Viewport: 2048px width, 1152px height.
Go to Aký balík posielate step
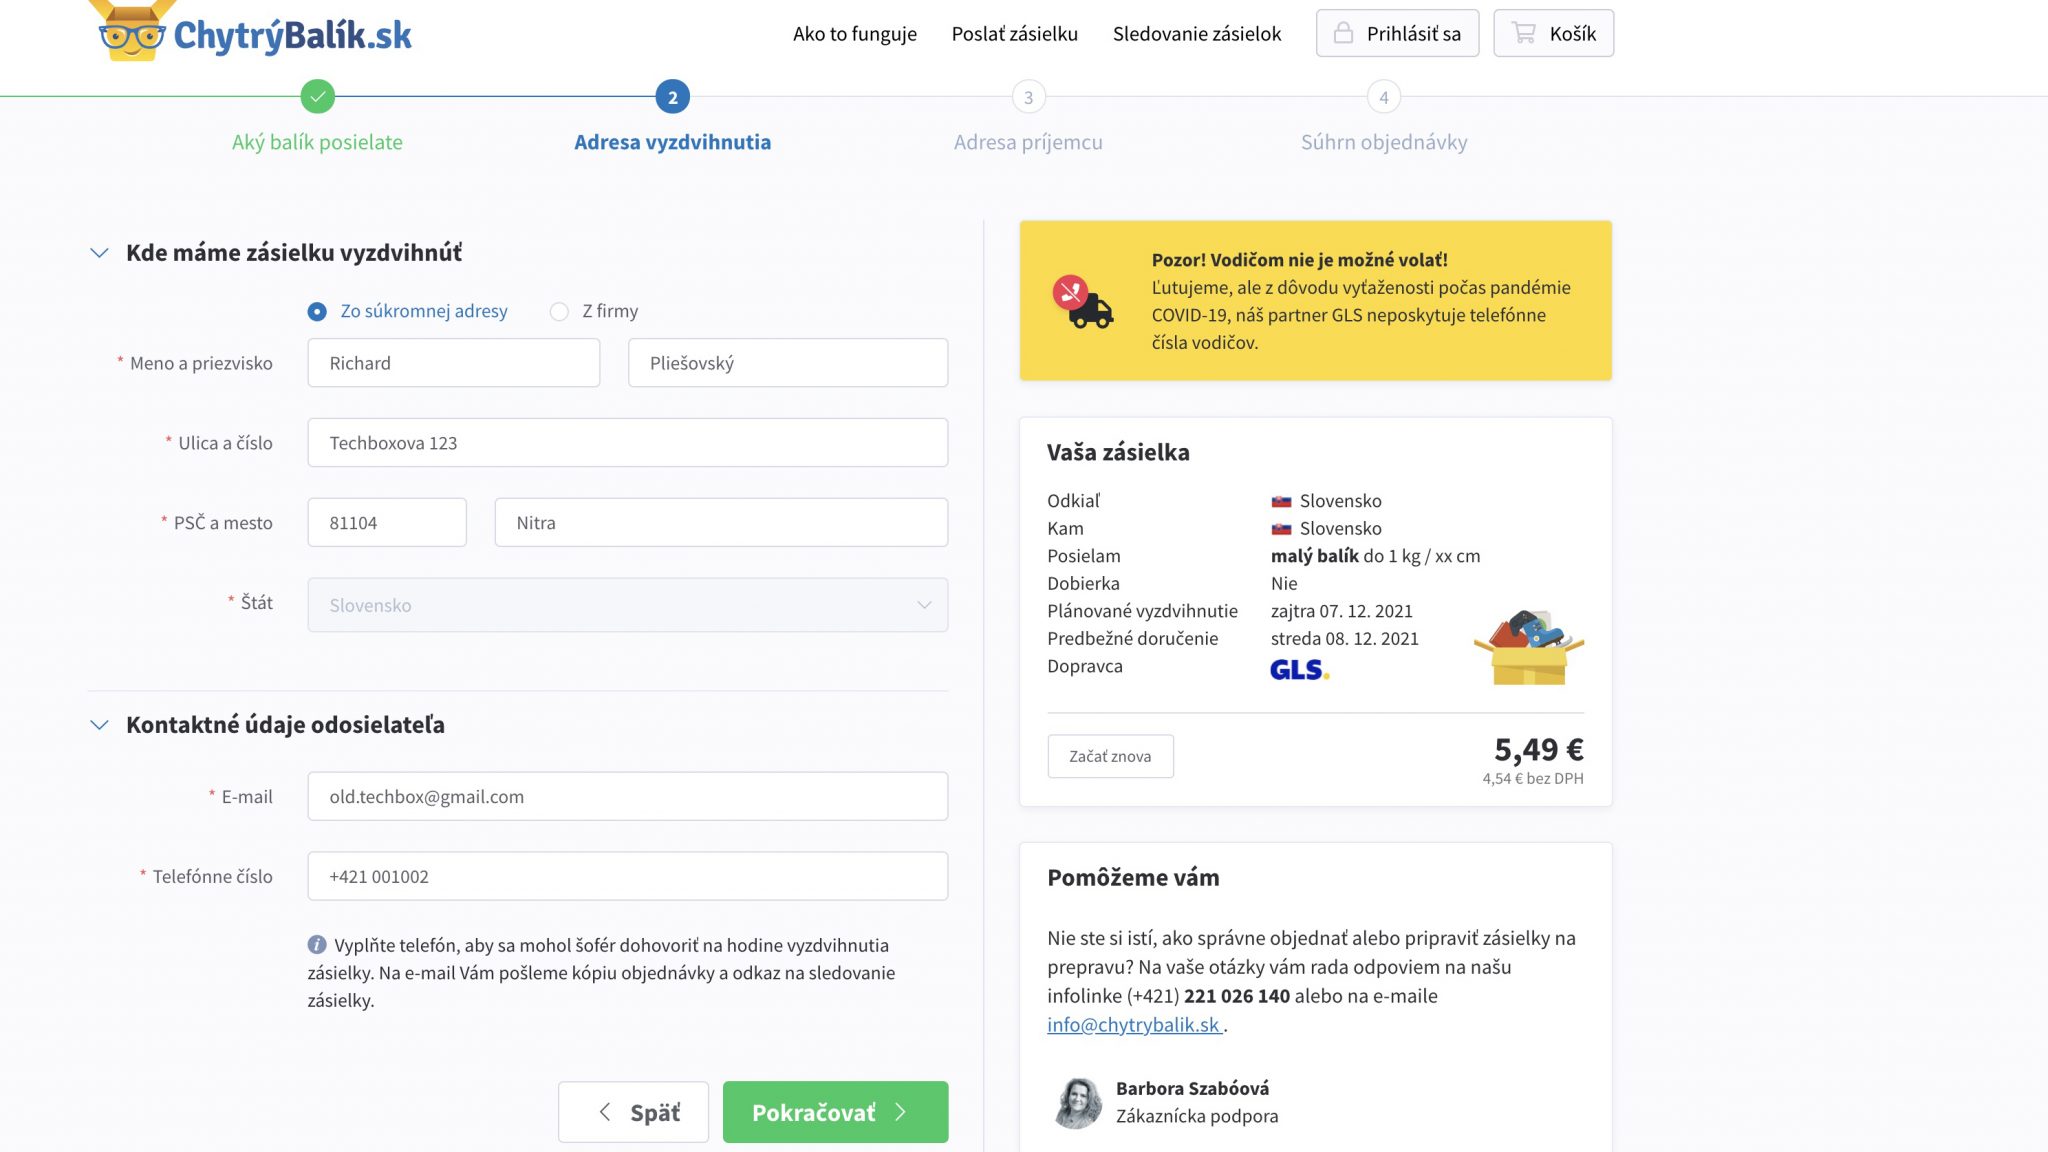pyautogui.click(x=317, y=142)
